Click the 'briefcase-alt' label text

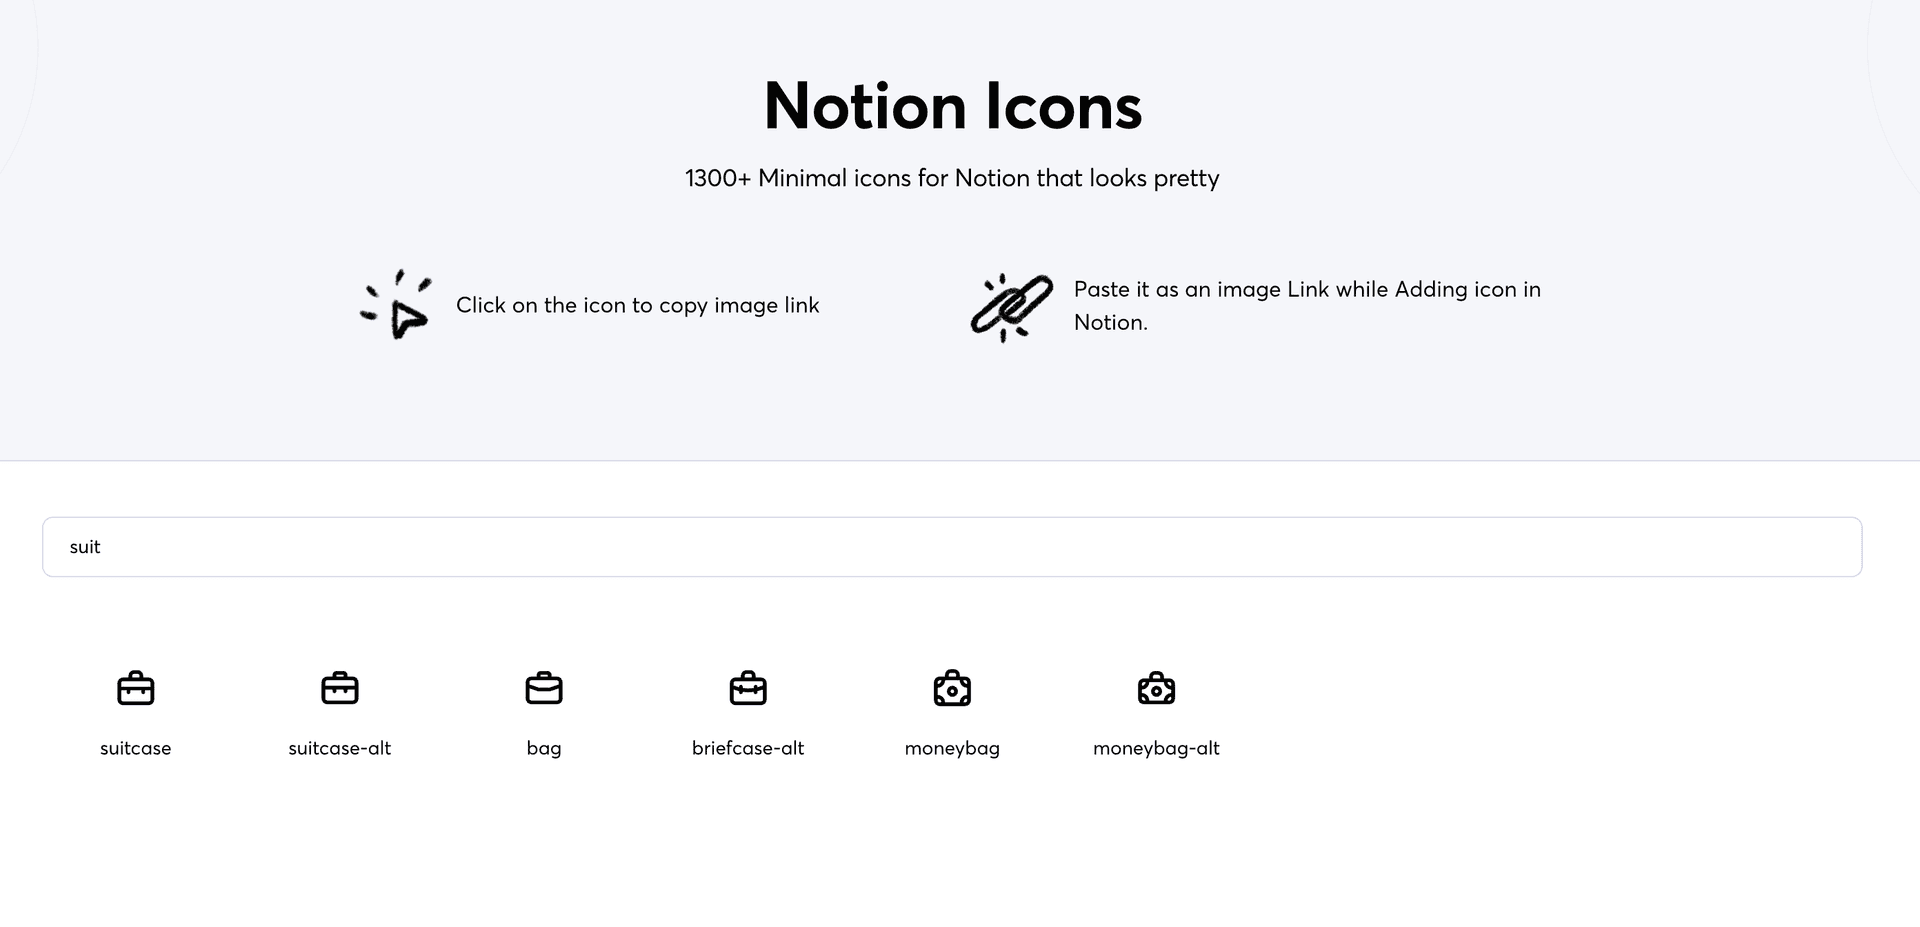tap(748, 748)
